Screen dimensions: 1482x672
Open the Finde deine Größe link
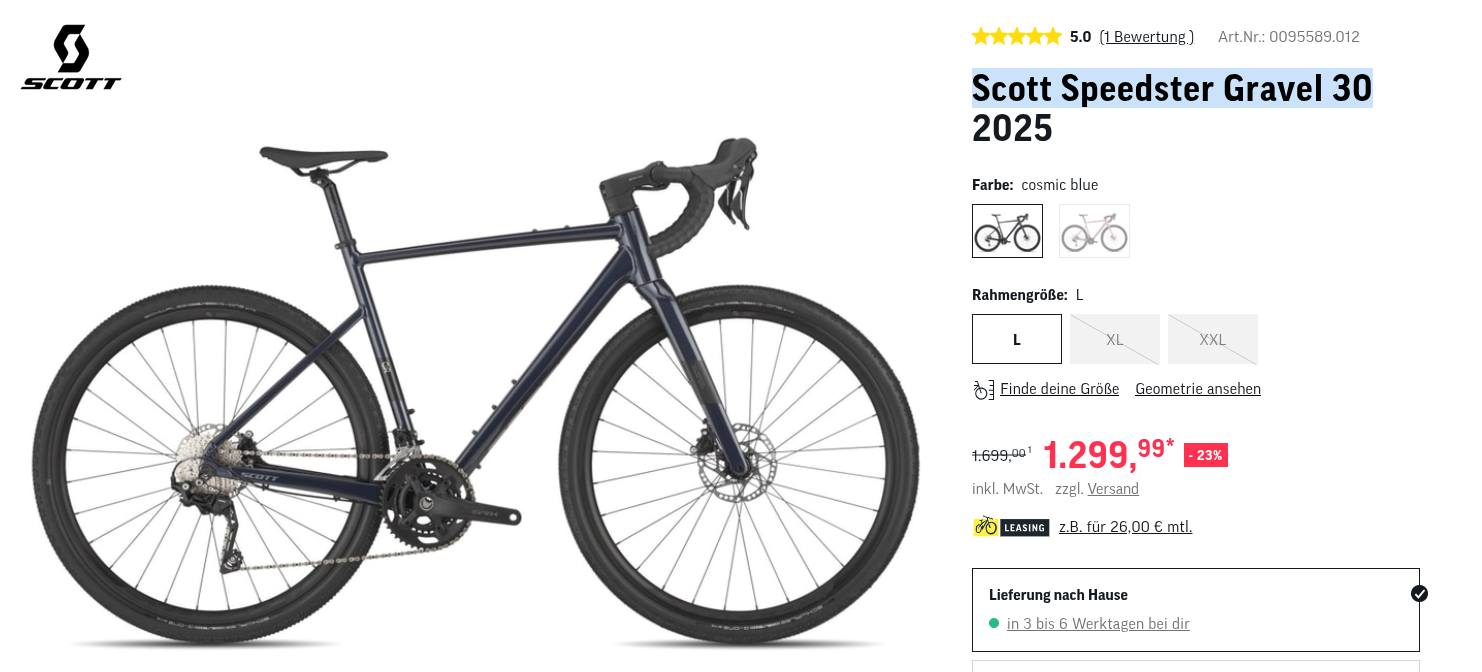[x=1059, y=389]
